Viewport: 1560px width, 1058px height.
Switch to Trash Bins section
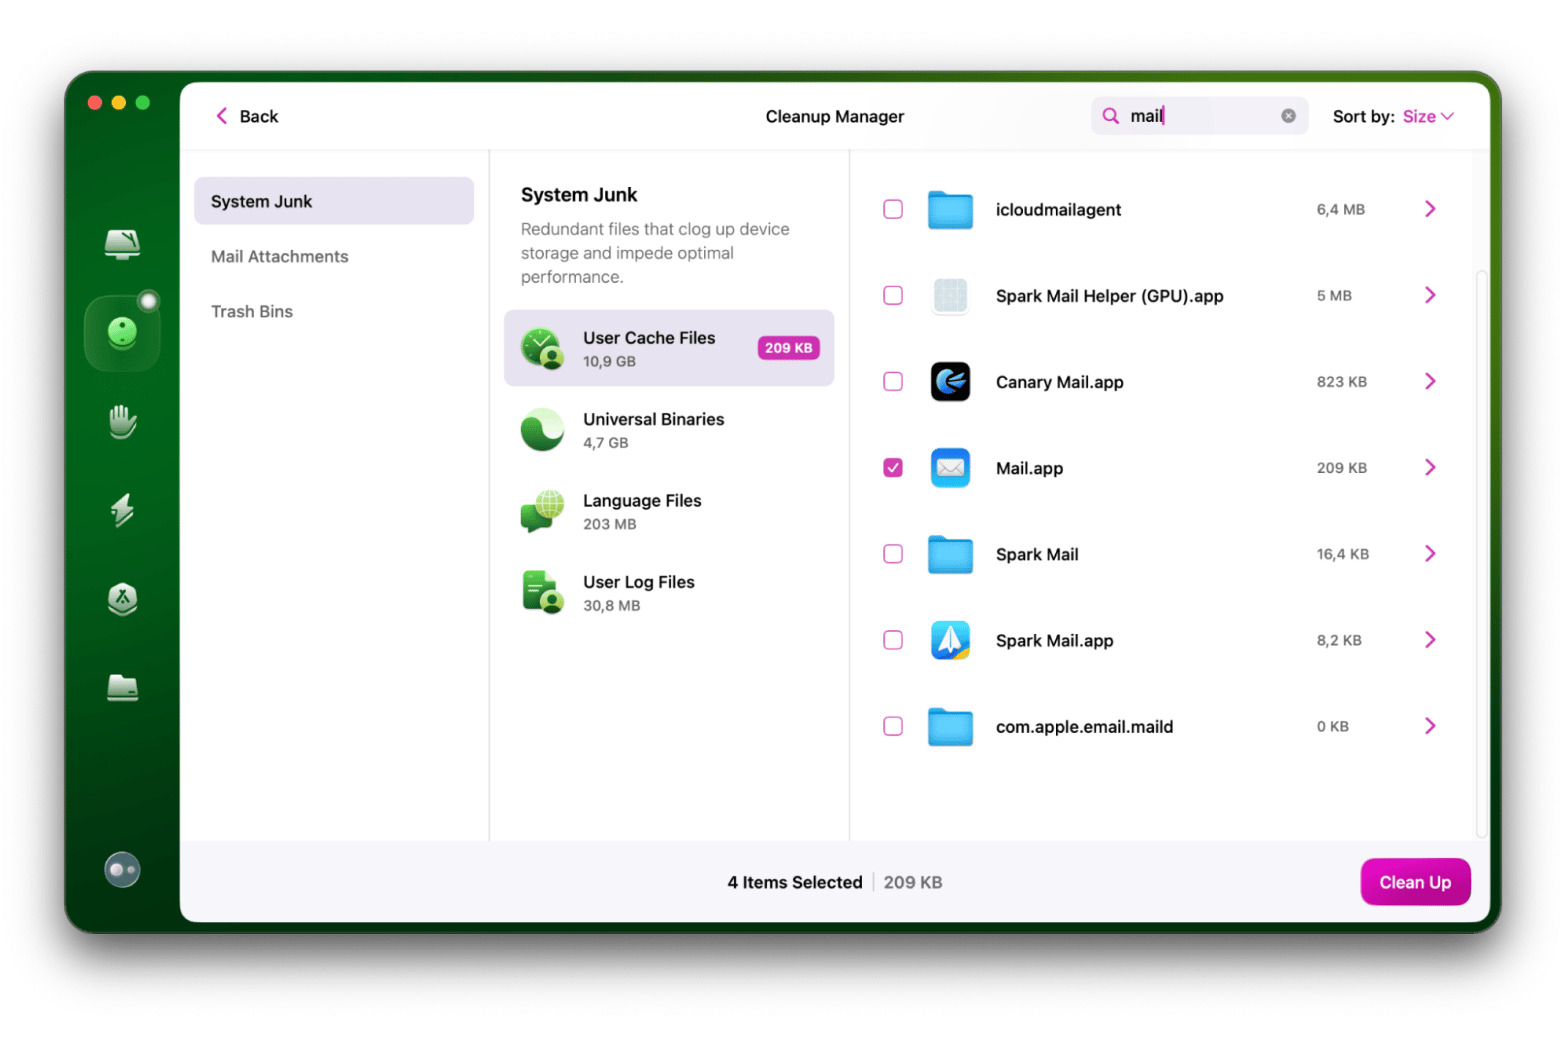252,312
